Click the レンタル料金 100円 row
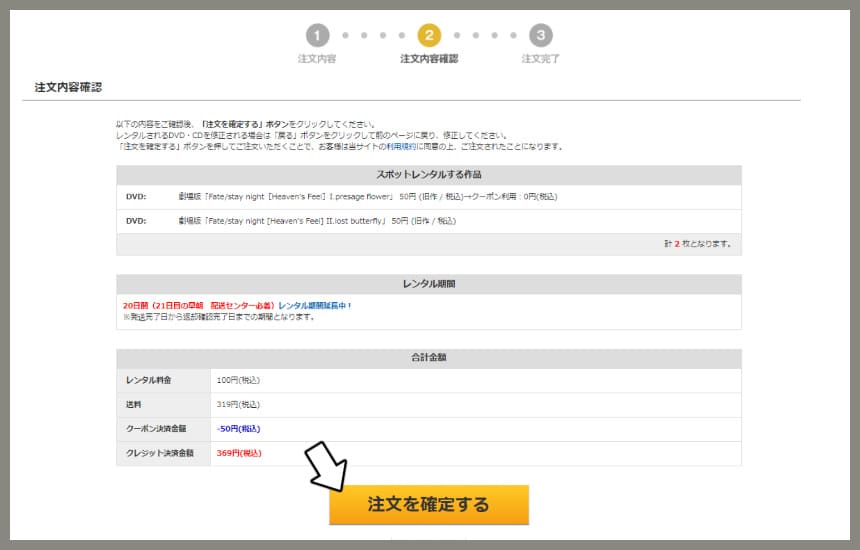The image size is (860, 550). 429,380
